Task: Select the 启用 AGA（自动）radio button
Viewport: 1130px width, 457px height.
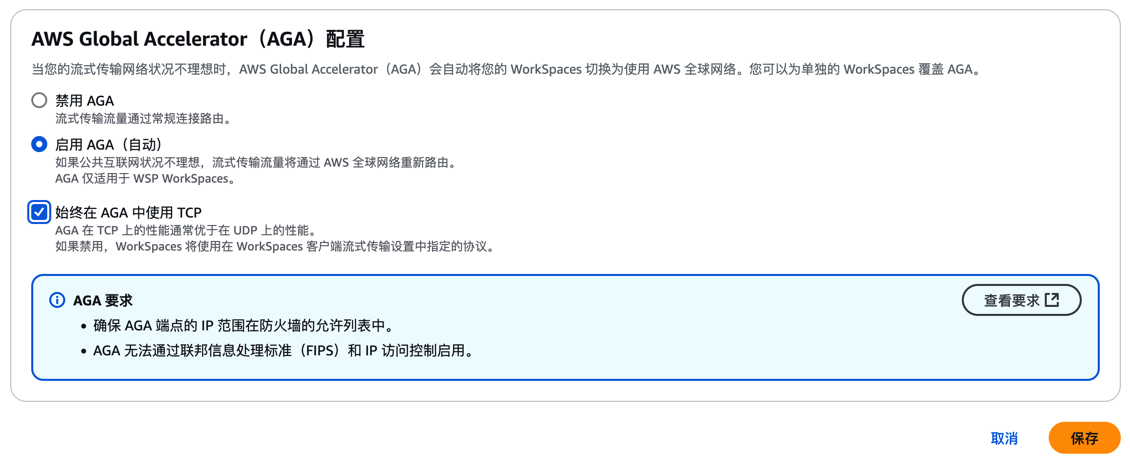Action: tap(39, 145)
